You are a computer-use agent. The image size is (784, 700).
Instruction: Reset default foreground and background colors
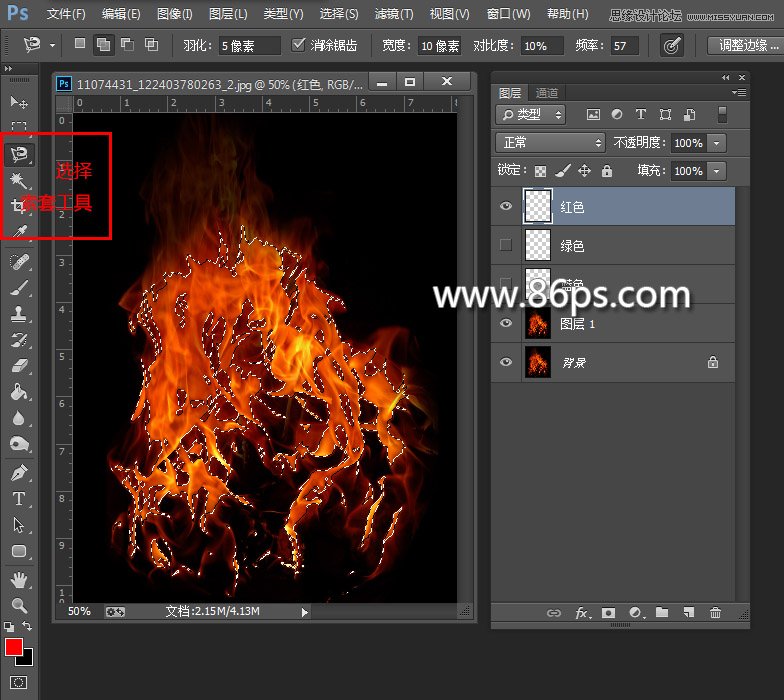(8, 626)
